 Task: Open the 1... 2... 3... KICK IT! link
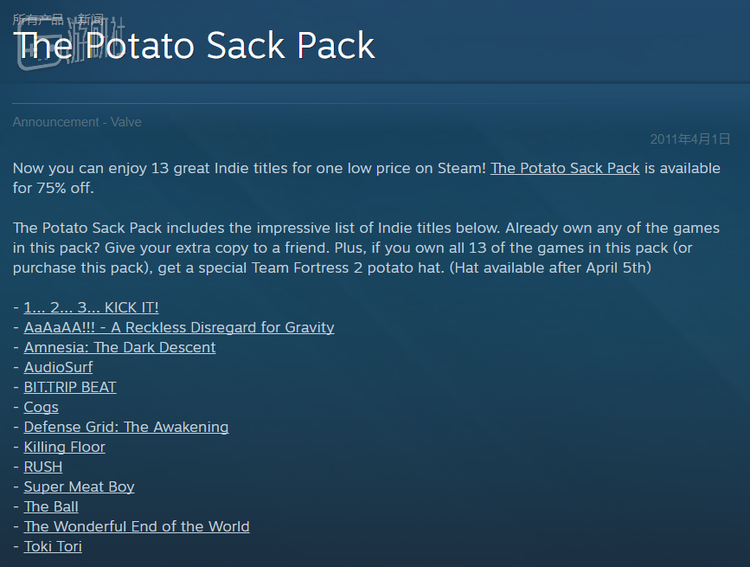tap(91, 307)
